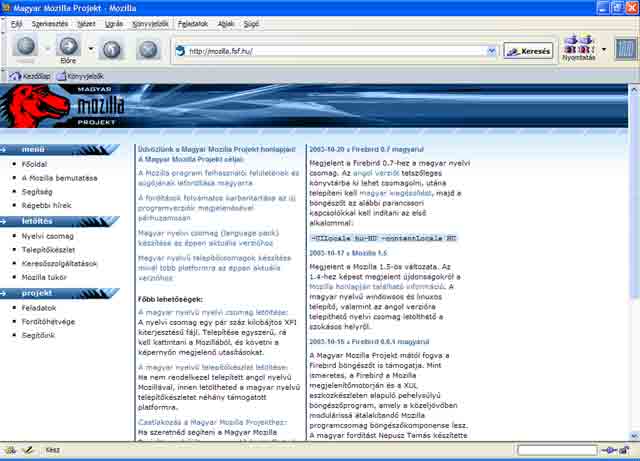
Task: Click the Mozilla throbber logo icon
Action: (626, 49)
